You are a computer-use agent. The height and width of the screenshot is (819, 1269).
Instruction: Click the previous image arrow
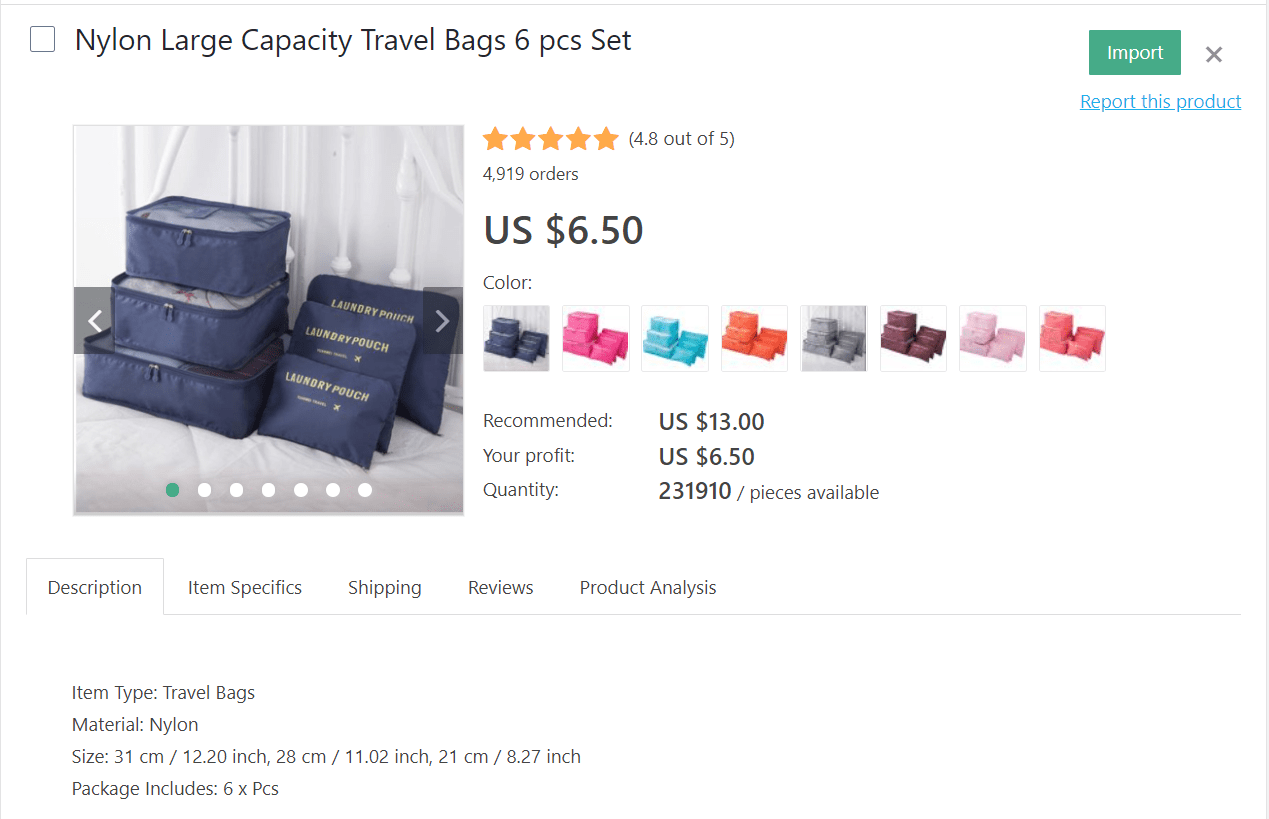pyautogui.click(x=95, y=320)
